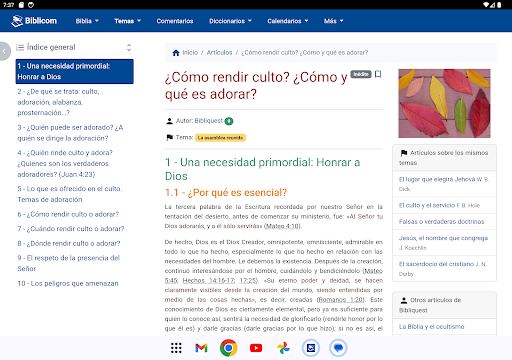The image size is (512, 360).
Task: Click the author person icon
Action: pos(169,121)
